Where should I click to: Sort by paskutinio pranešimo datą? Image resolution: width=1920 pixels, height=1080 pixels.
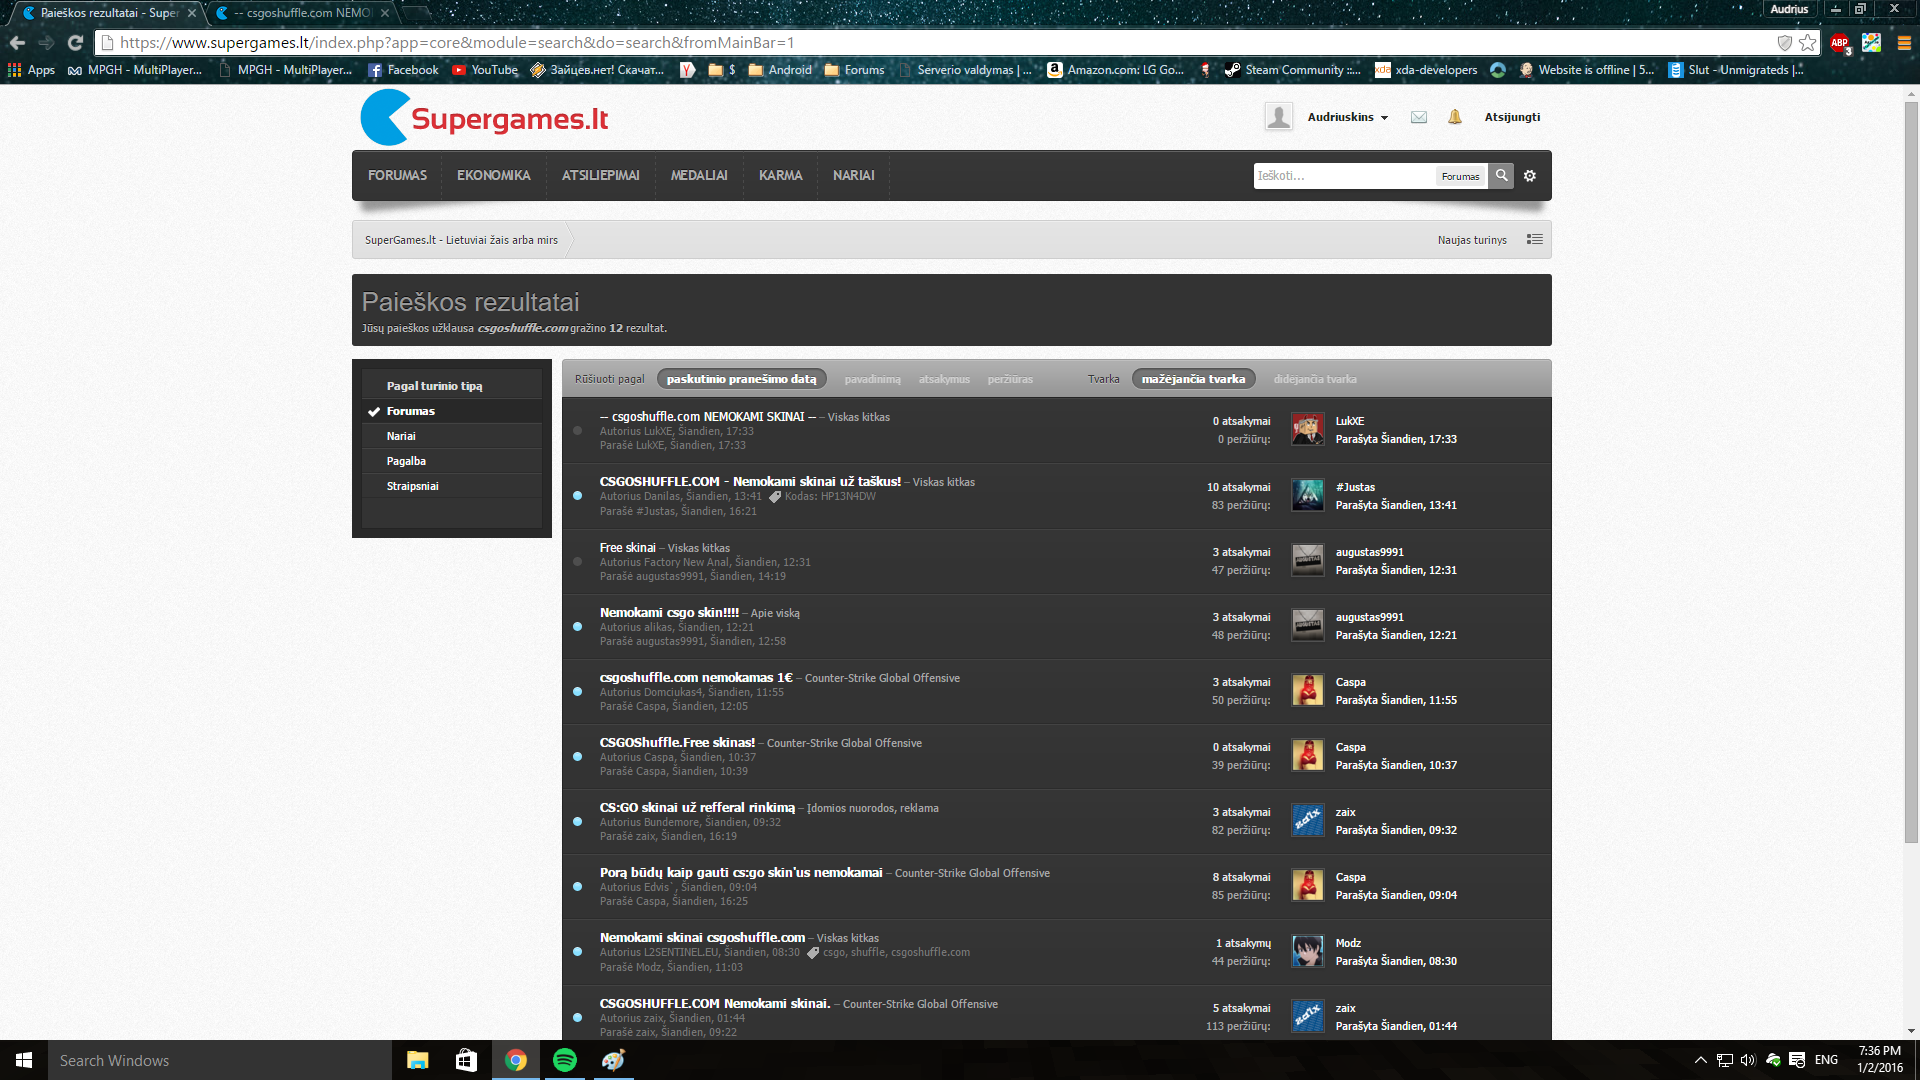click(741, 379)
